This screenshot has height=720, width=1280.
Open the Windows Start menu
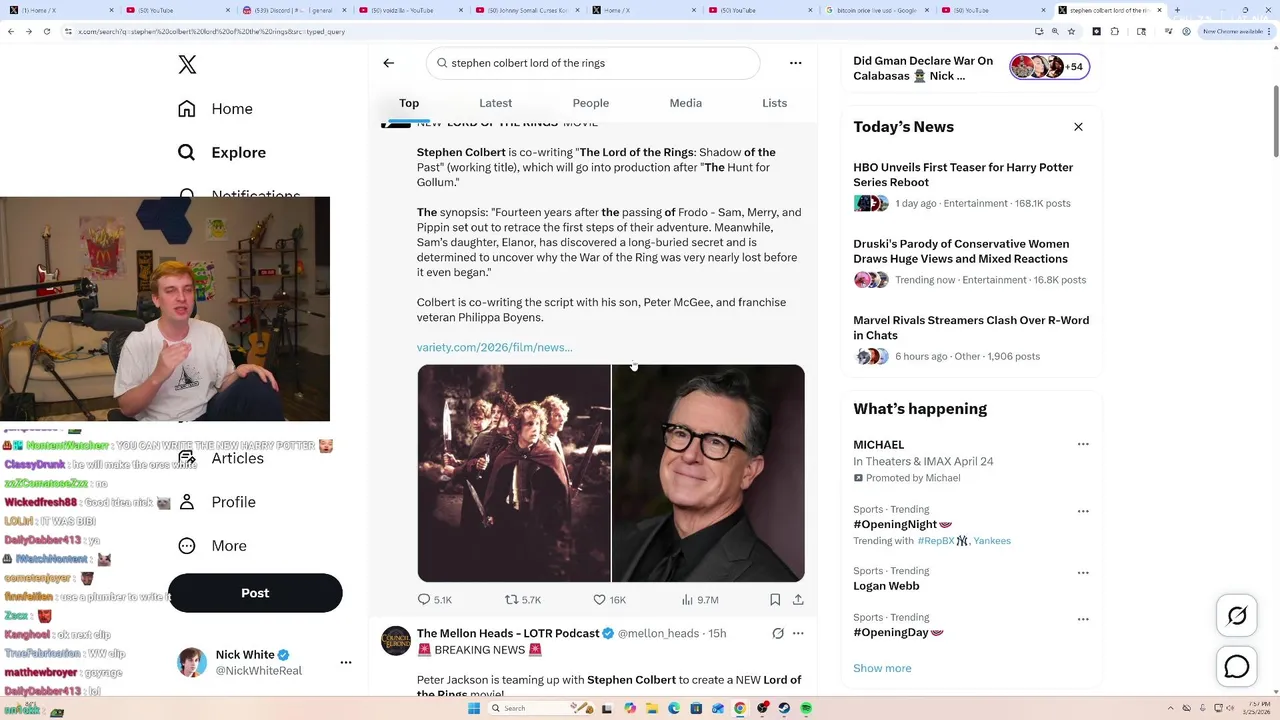pos(475,708)
